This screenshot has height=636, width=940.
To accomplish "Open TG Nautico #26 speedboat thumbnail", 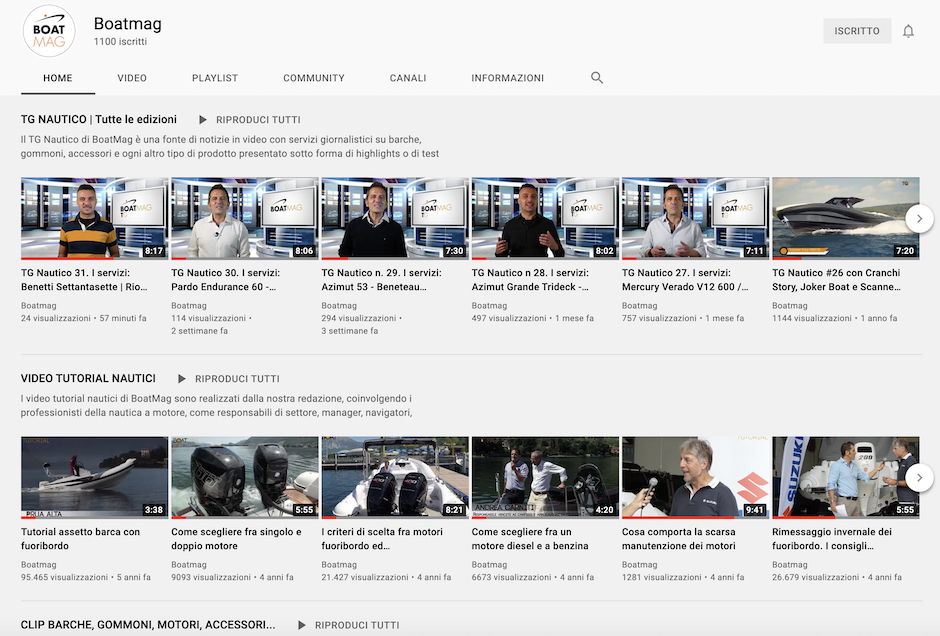I will click(845, 218).
